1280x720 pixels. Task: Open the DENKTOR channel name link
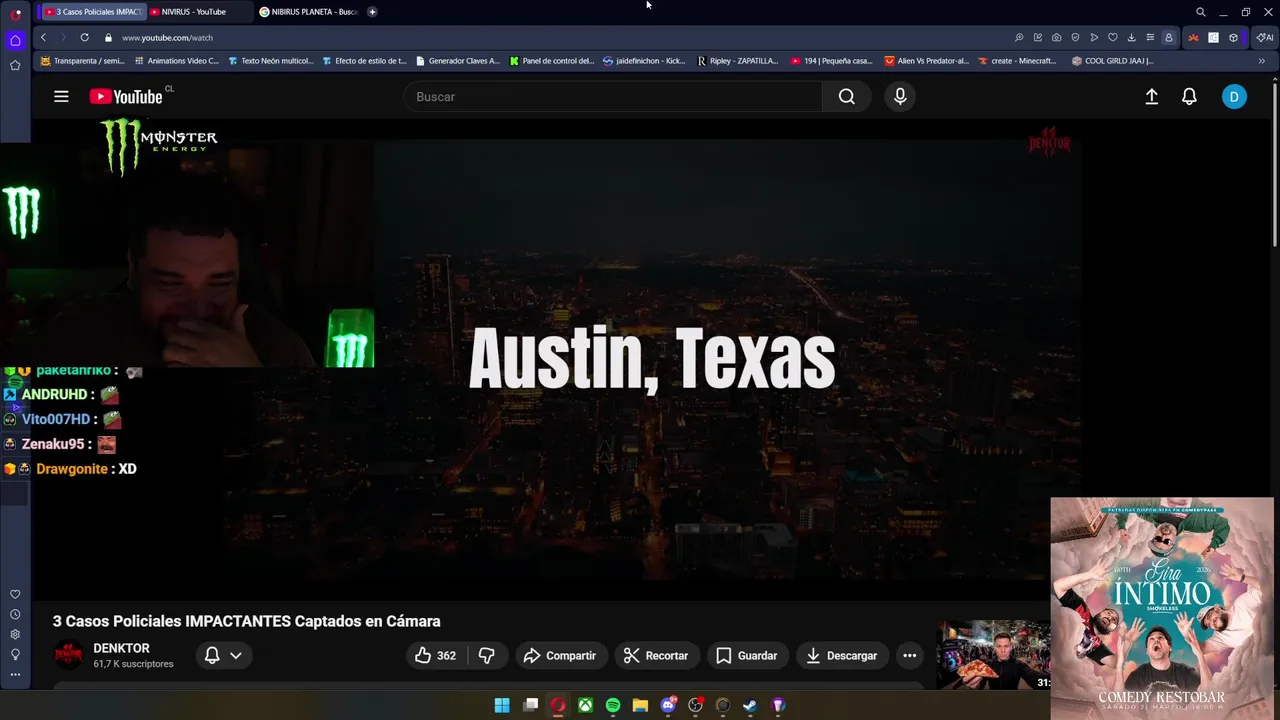121,648
